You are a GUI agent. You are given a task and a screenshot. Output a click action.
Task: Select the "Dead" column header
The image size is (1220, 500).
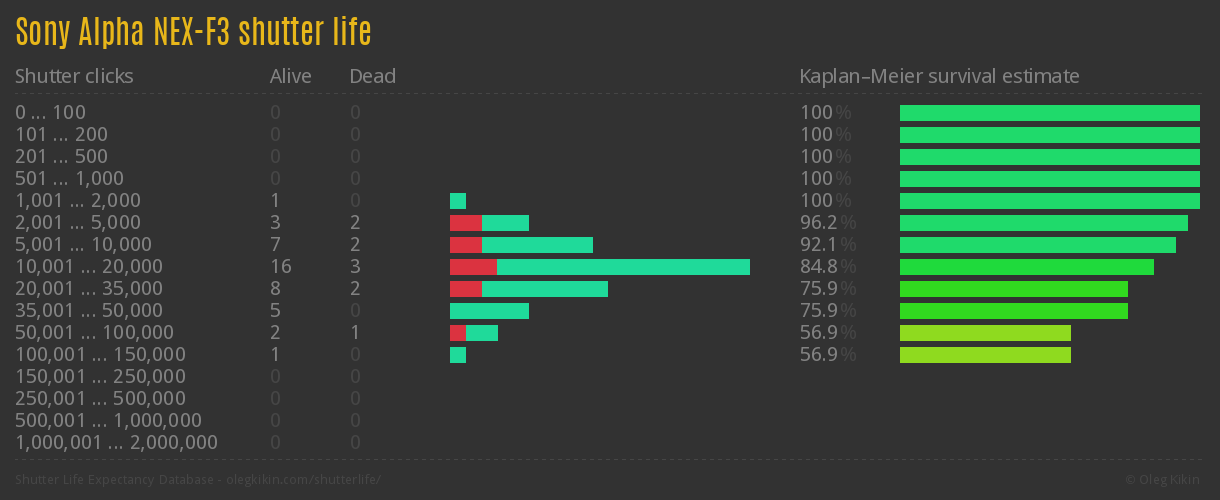(x=372, y=76)
